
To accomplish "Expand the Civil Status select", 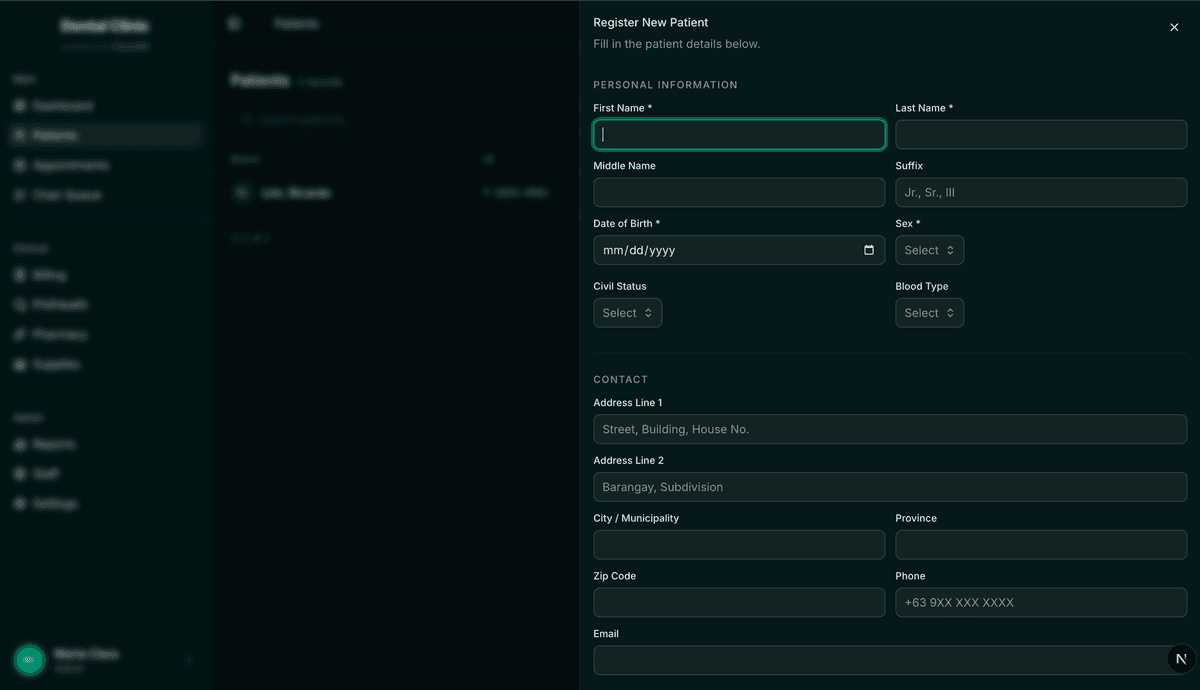I will [x=627, y=313].
